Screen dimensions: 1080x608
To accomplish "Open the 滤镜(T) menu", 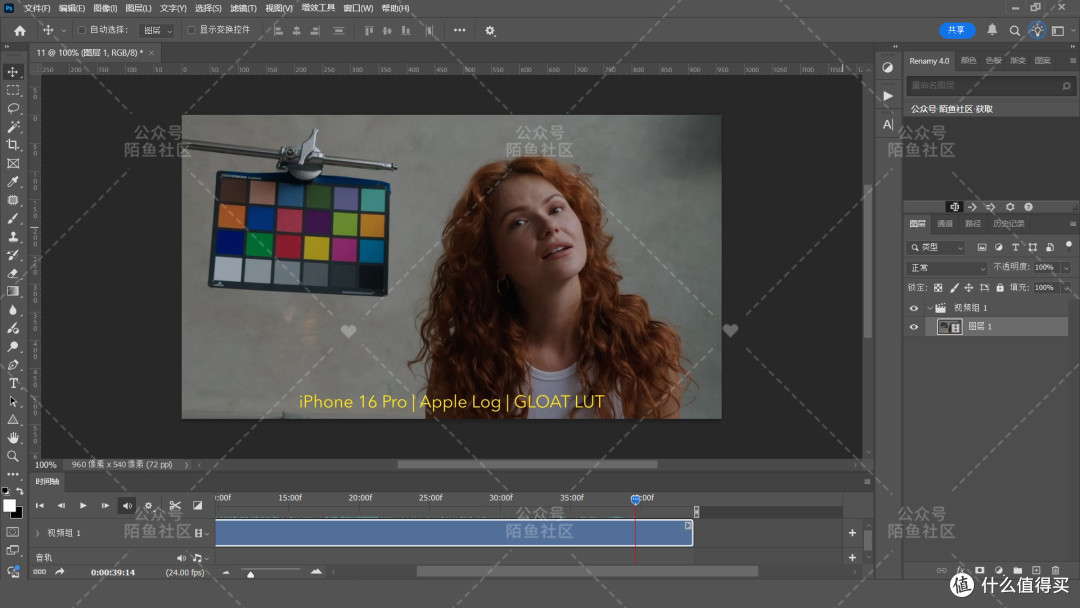I will (243, 8).
